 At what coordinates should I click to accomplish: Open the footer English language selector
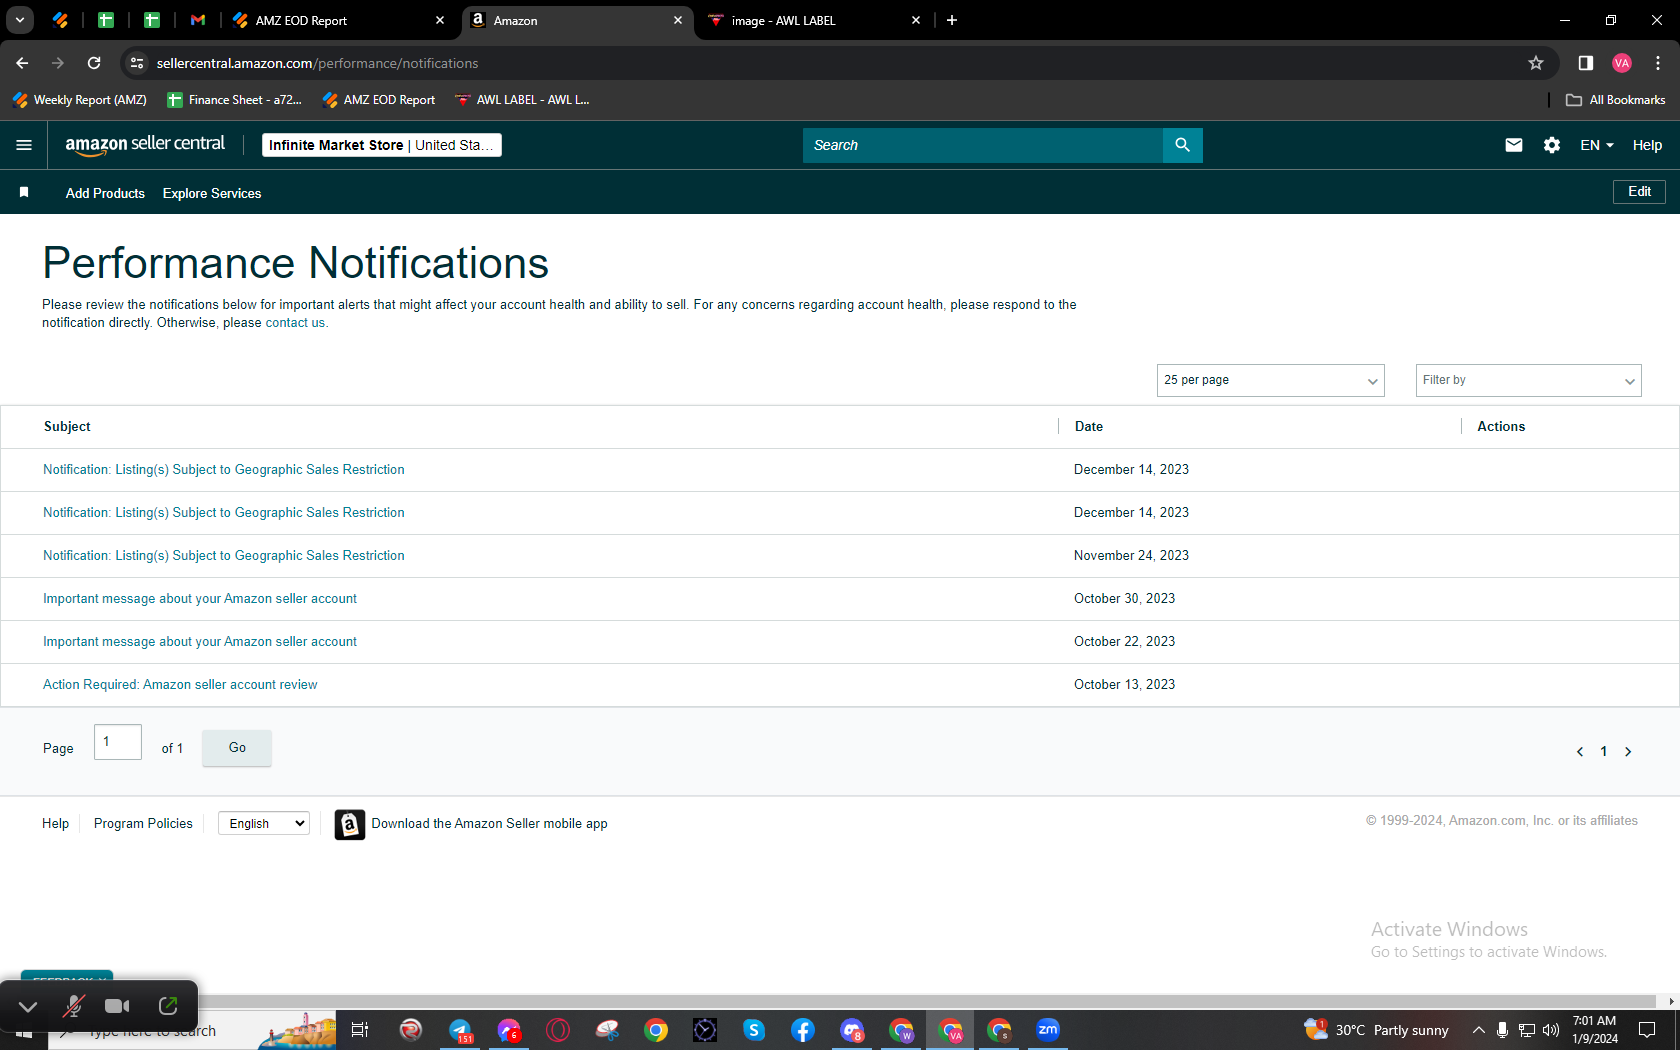pyautogui.click(x=264, y=824)
